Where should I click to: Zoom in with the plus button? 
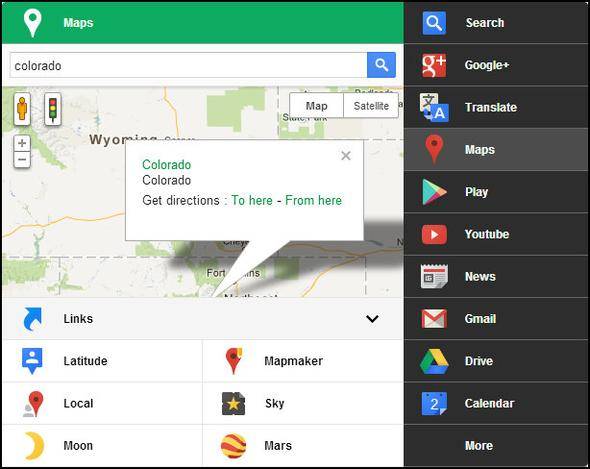(x=22, y=143)
